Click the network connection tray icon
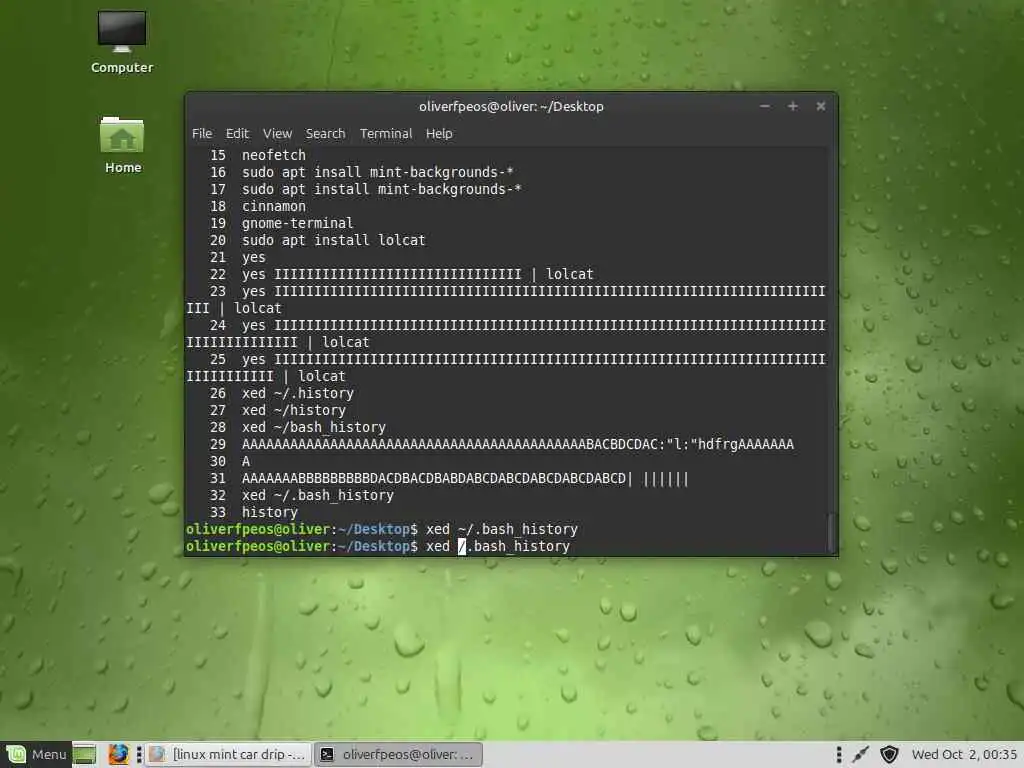Screen dimensions: 1024x768 coord(861,754)
